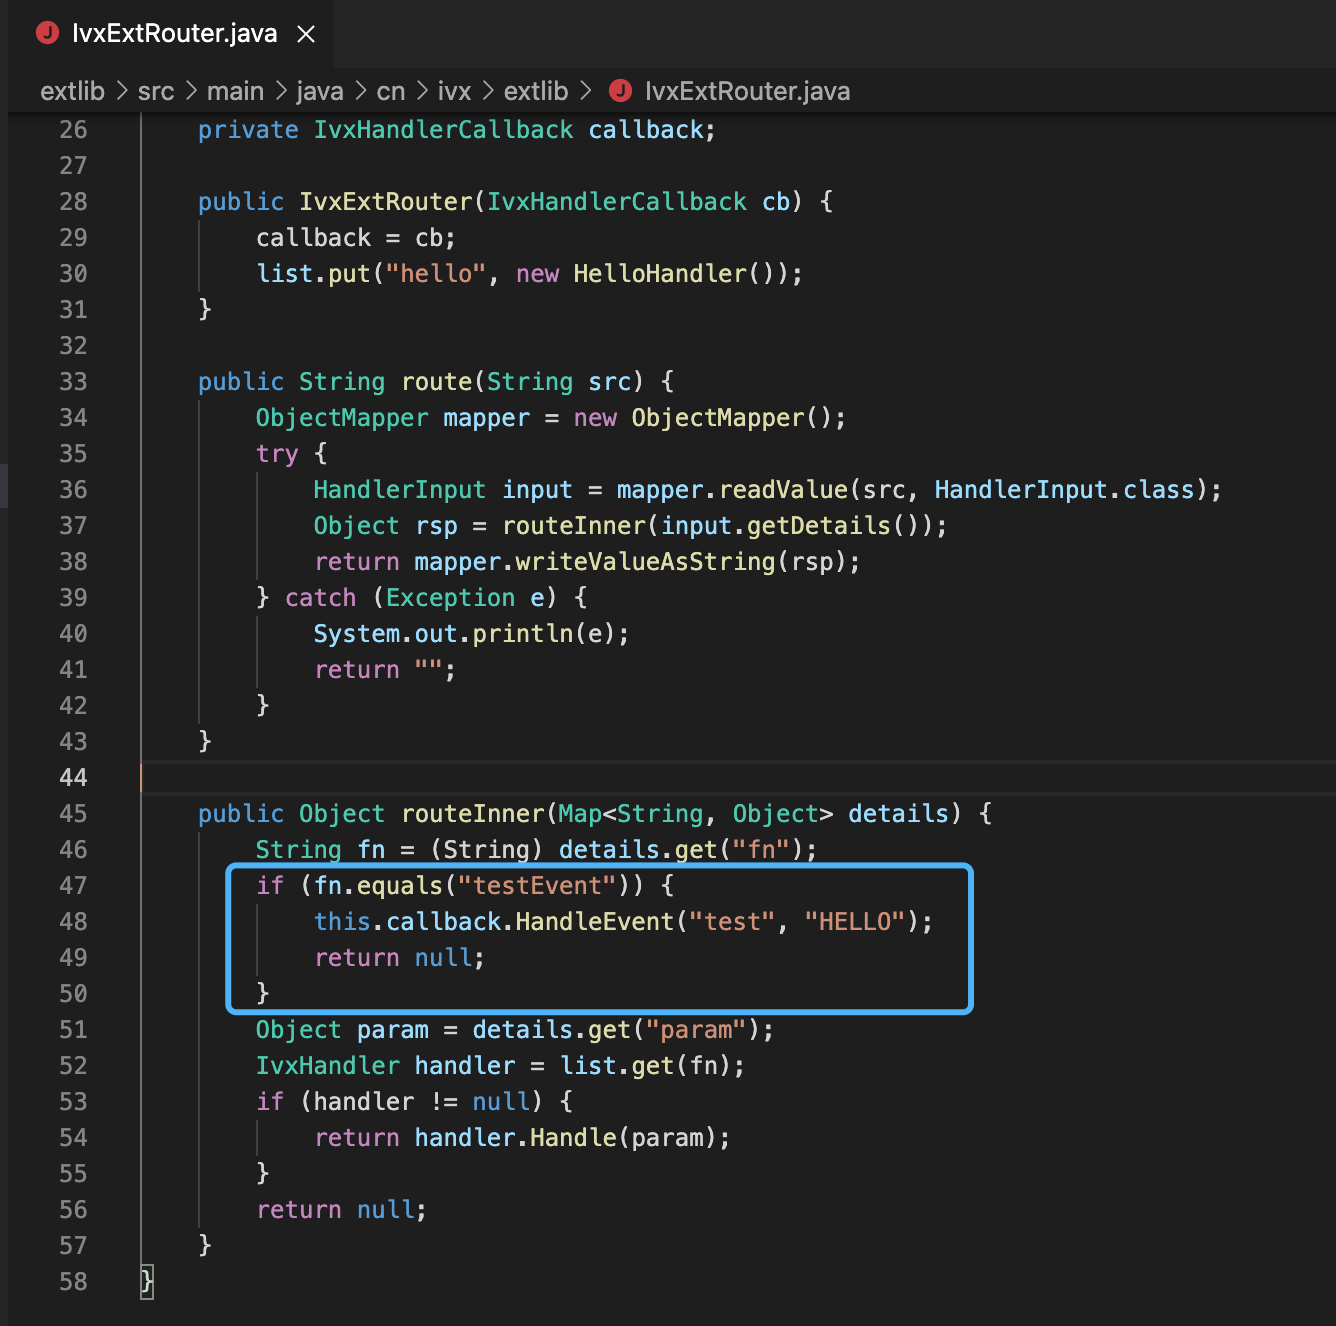Image resolution: width=1336 pixels, height=1326 pixels.
Task: Click the 'try' keyword on line 35
Action: click(x=277, y=454)
